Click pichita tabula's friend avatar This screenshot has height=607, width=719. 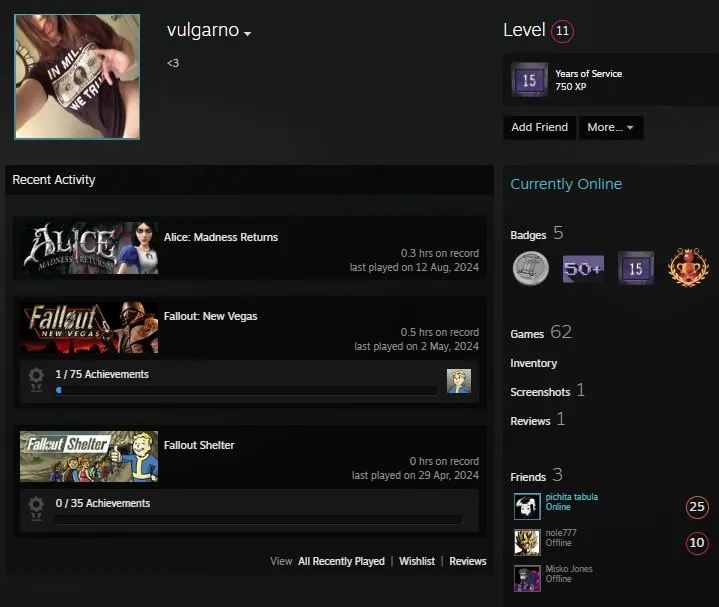pyautogui.click(x=527, y=507)
